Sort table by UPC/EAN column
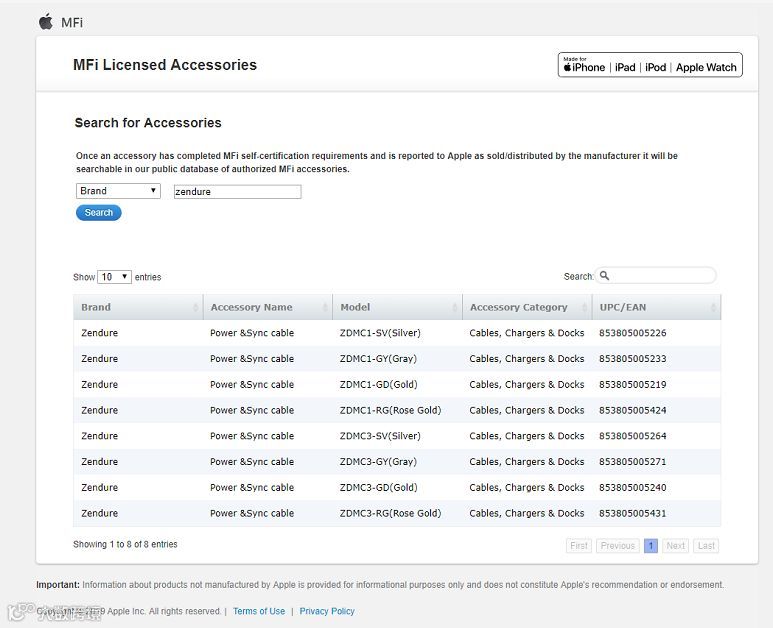This screenshot has height=628, width=773. (x=657, y=307)
